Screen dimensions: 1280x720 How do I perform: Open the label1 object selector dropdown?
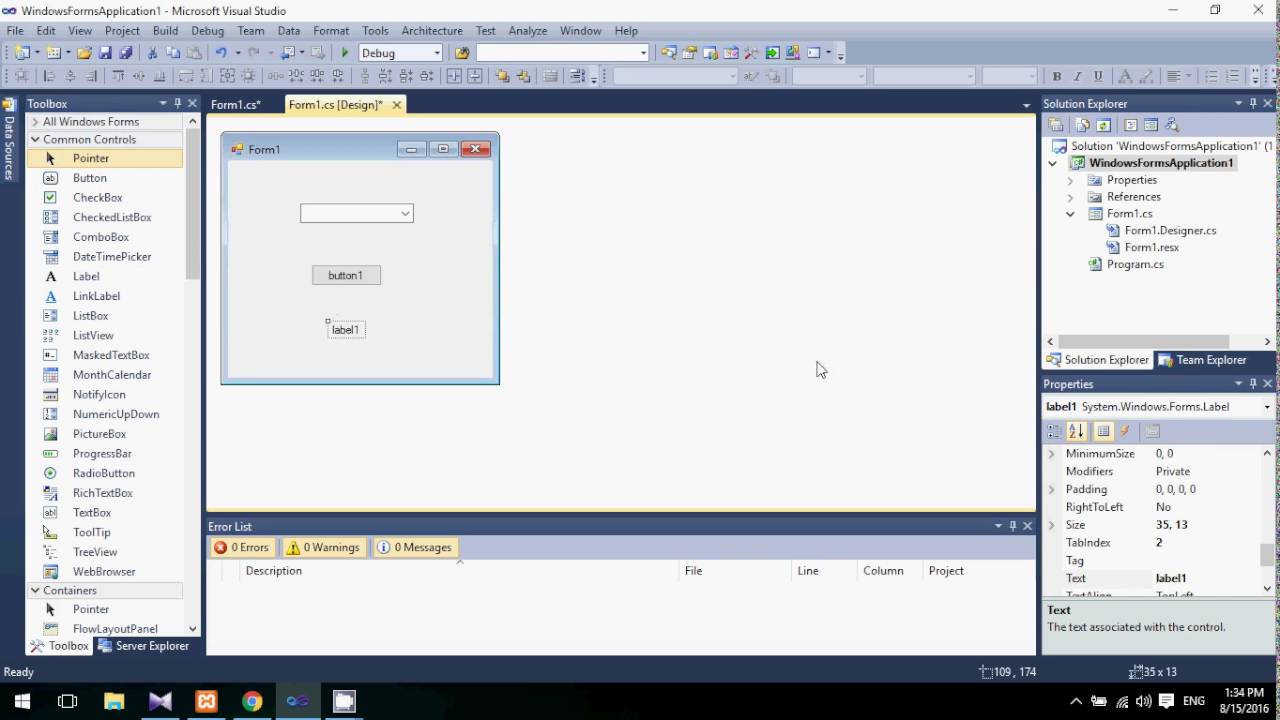tap(1266, 407)
